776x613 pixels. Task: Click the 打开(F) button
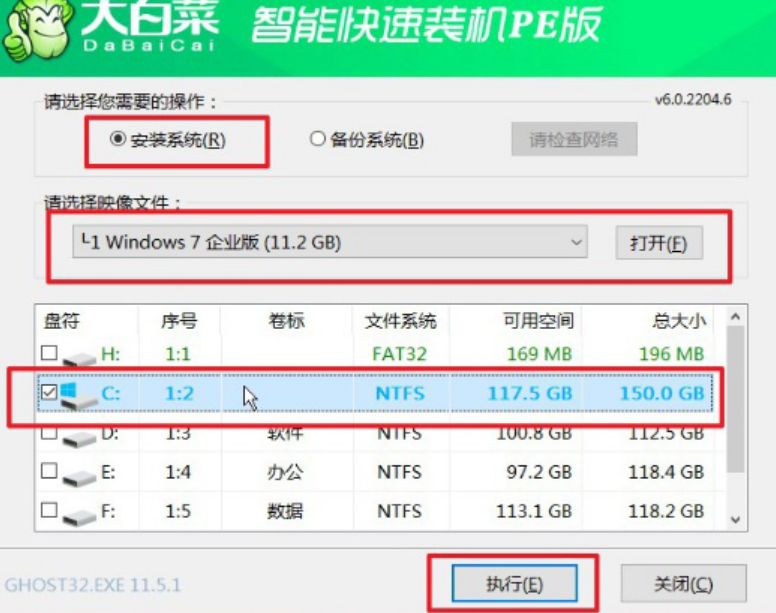pos(659,243)
